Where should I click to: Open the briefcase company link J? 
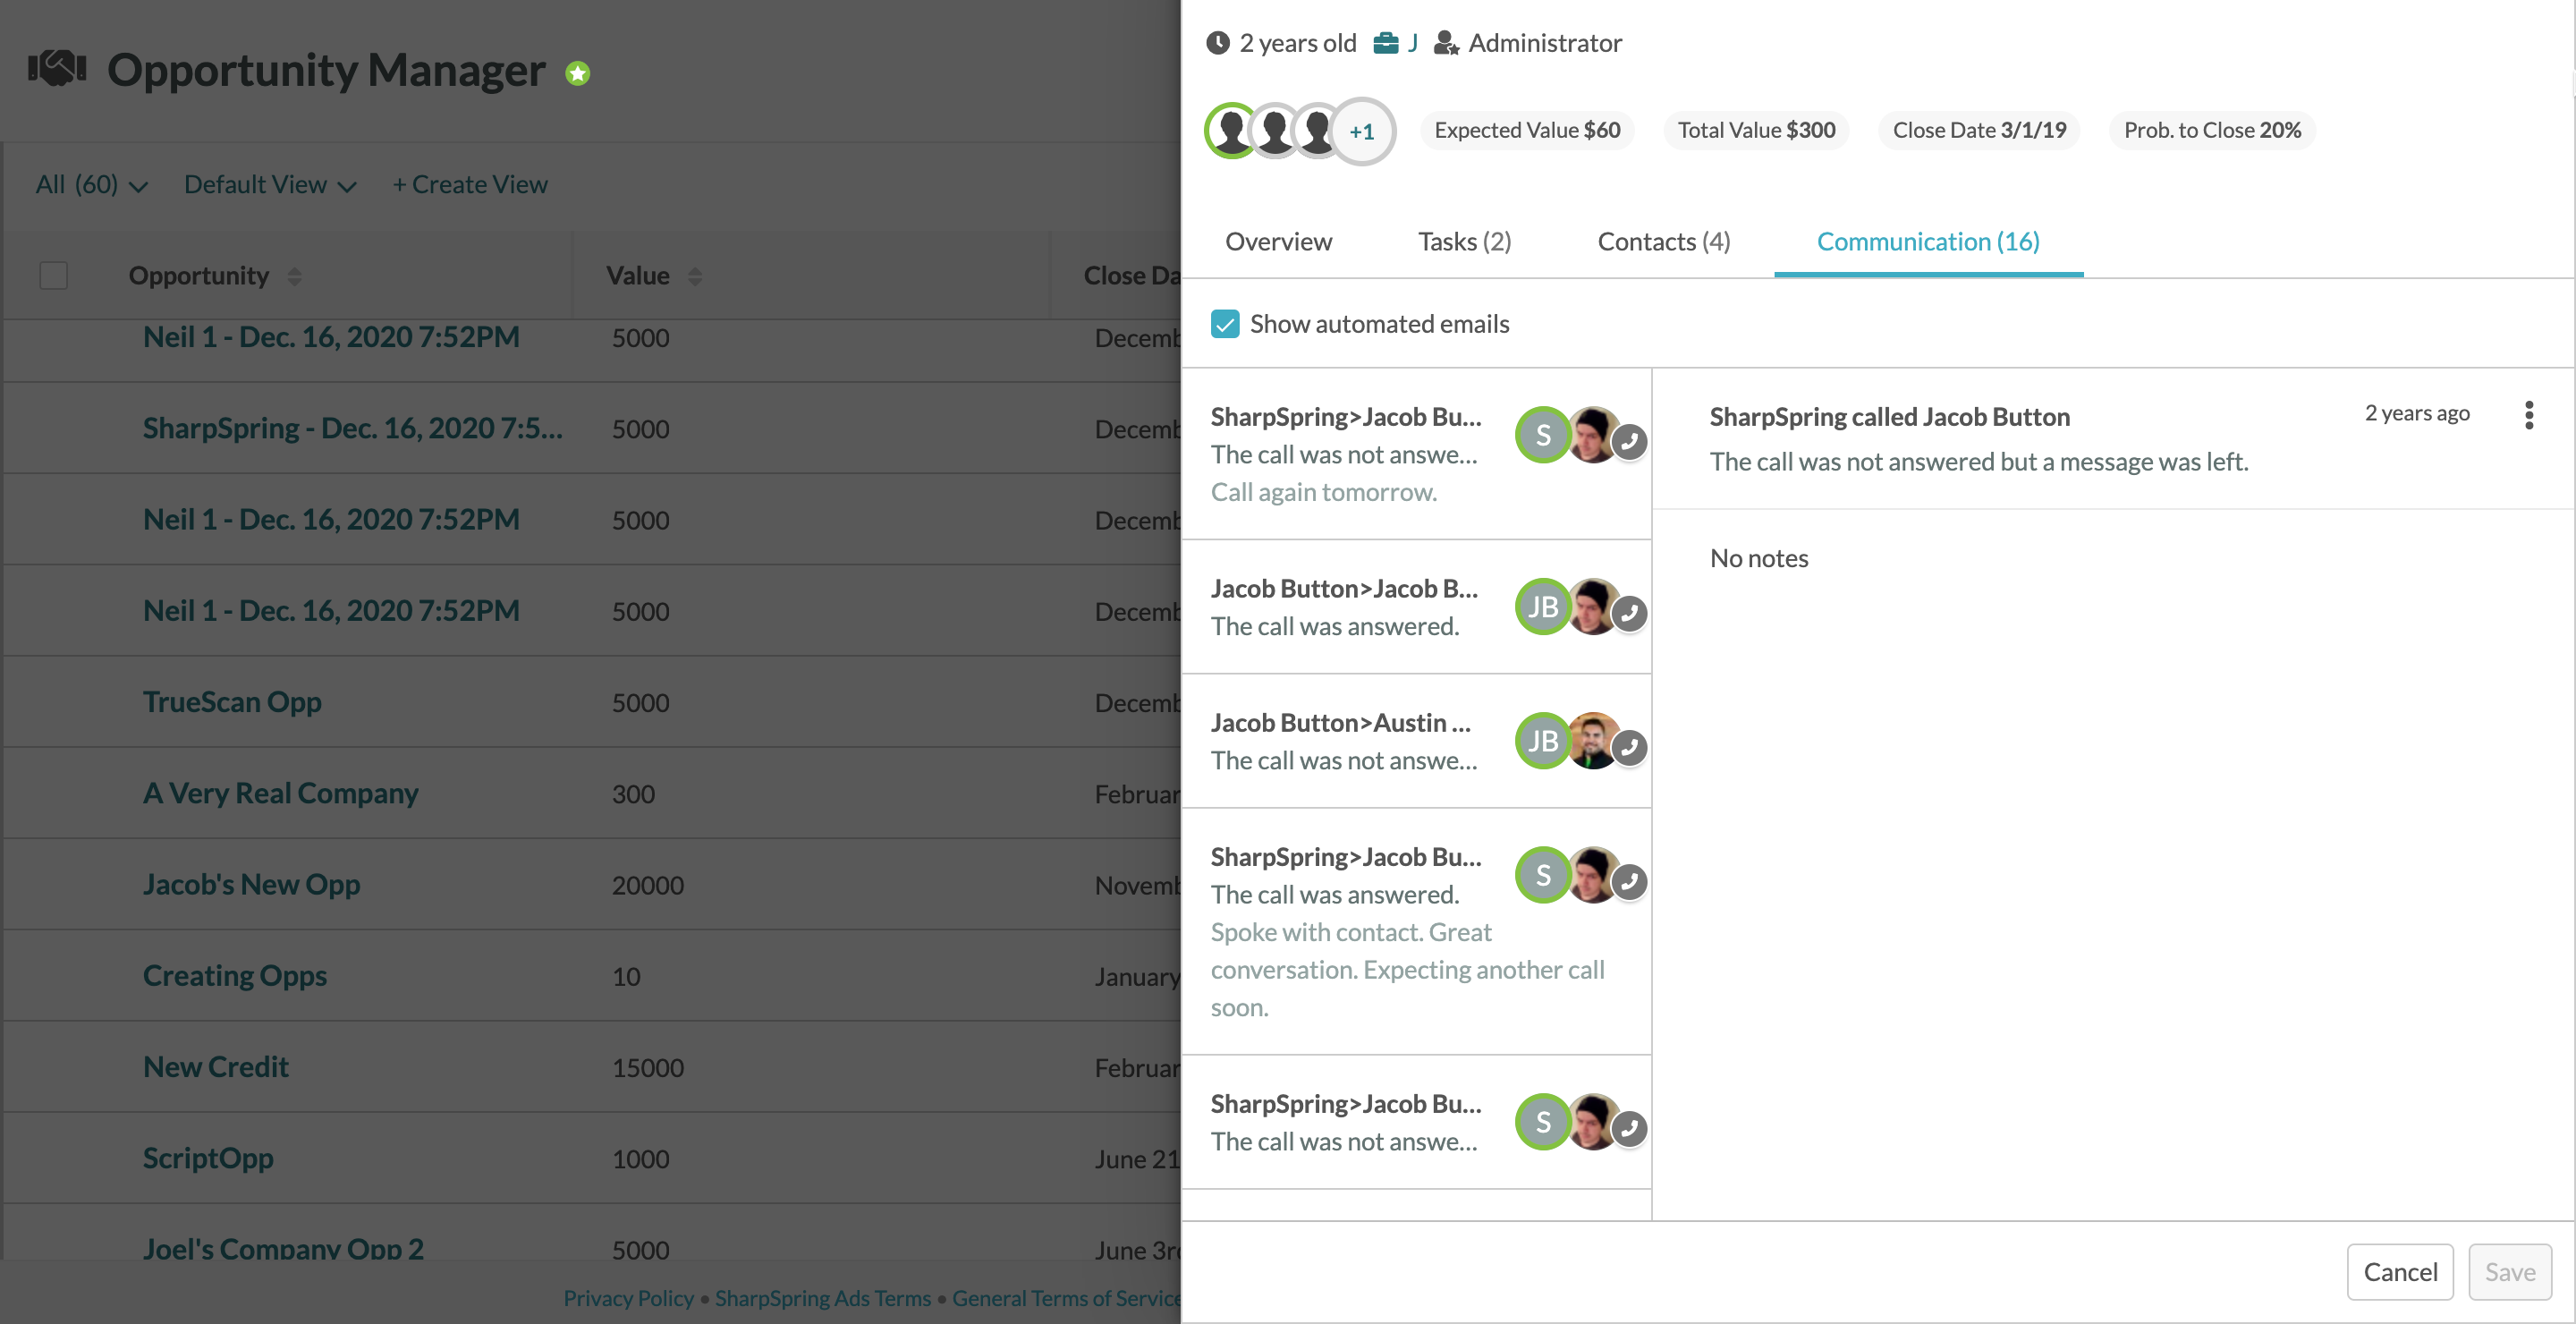(x=1397, y=43)
